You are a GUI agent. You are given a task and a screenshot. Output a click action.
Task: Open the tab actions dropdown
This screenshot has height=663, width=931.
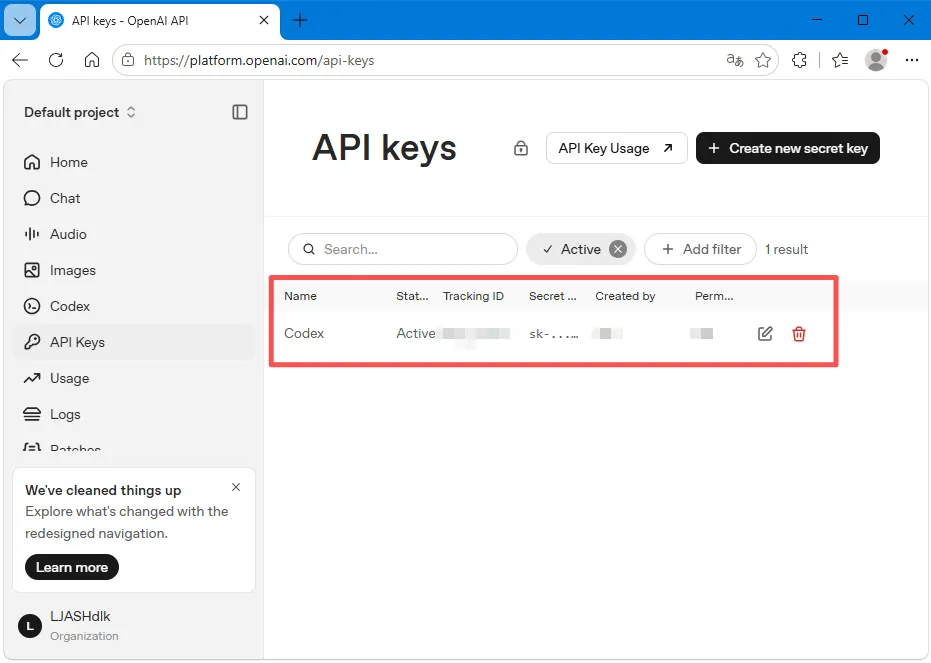tap(20, 21)
